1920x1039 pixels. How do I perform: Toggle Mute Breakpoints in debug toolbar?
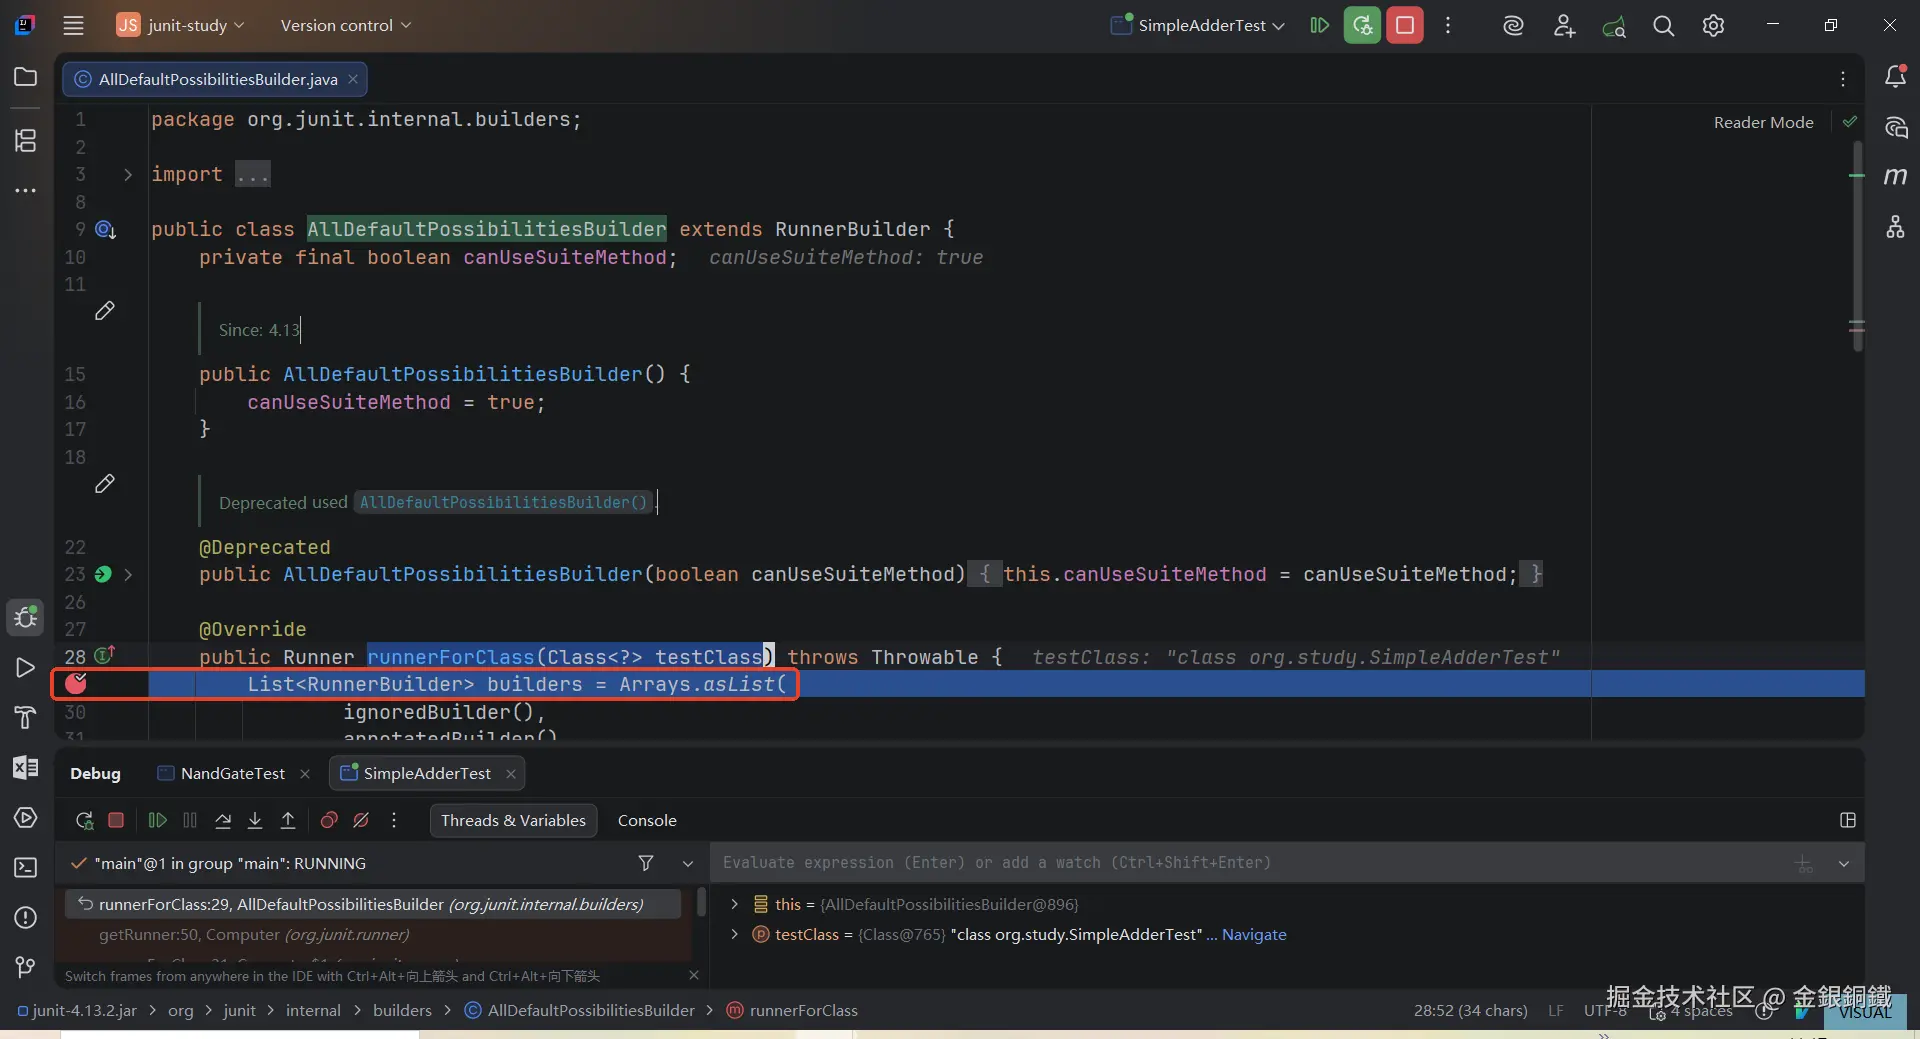pyautogui.click(x=361, y=821)
